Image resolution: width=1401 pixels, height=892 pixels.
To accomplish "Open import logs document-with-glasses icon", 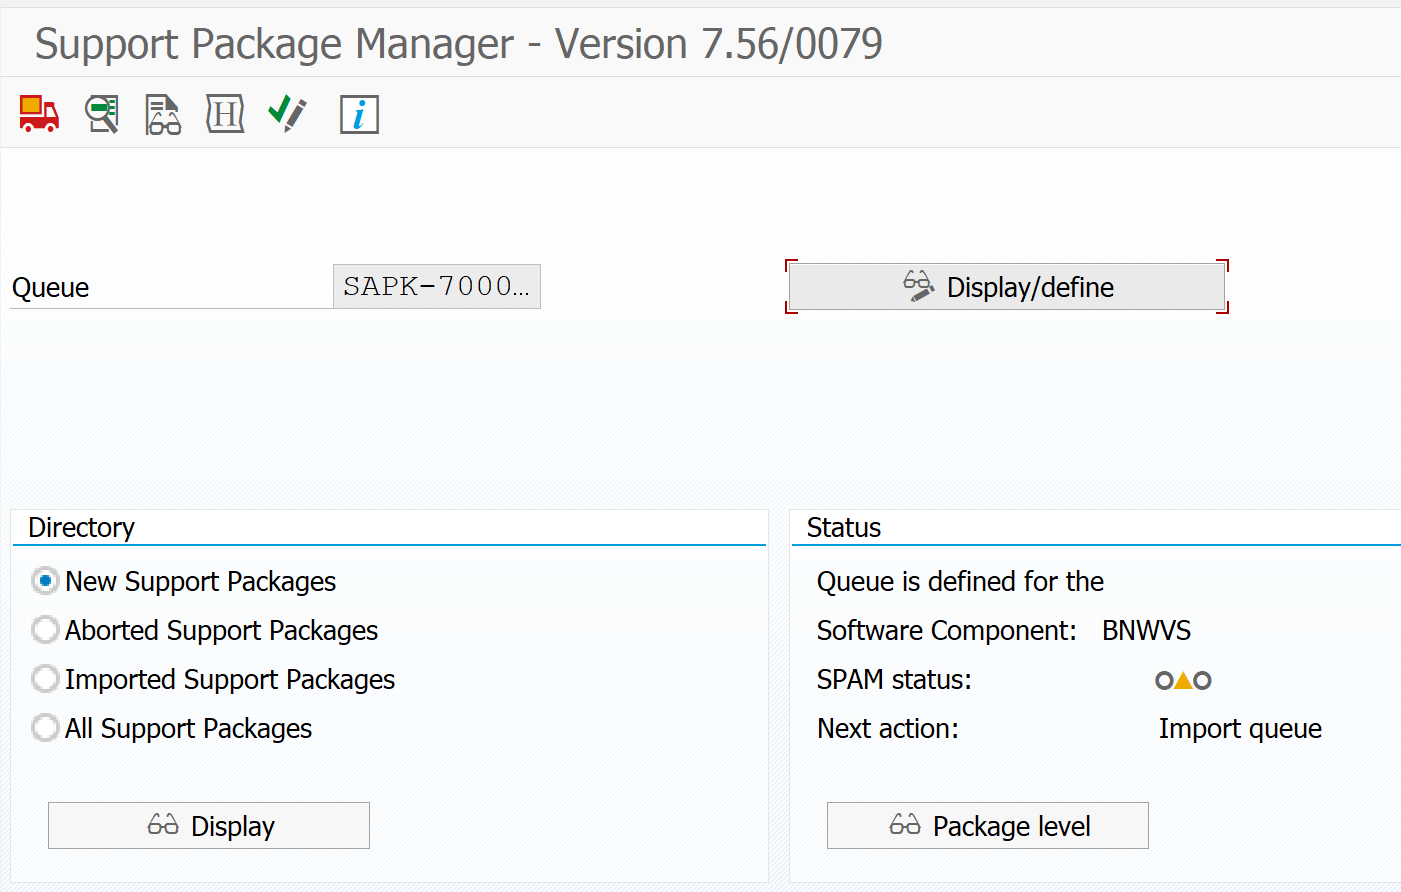I will [x=163, y=114].
